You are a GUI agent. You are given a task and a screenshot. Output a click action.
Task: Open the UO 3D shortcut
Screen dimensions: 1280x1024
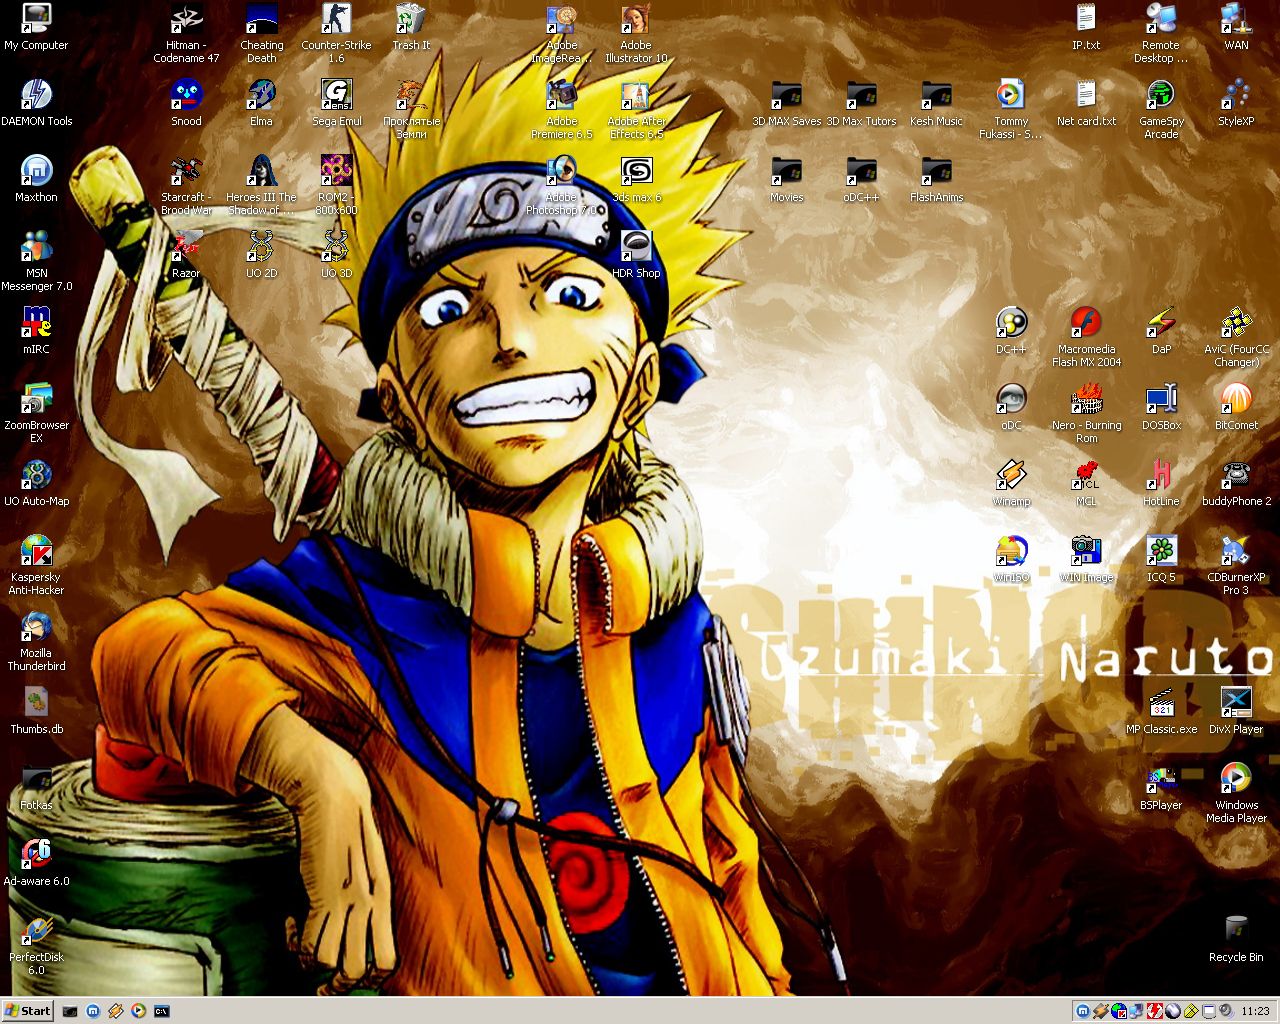[x=336, y=255]
